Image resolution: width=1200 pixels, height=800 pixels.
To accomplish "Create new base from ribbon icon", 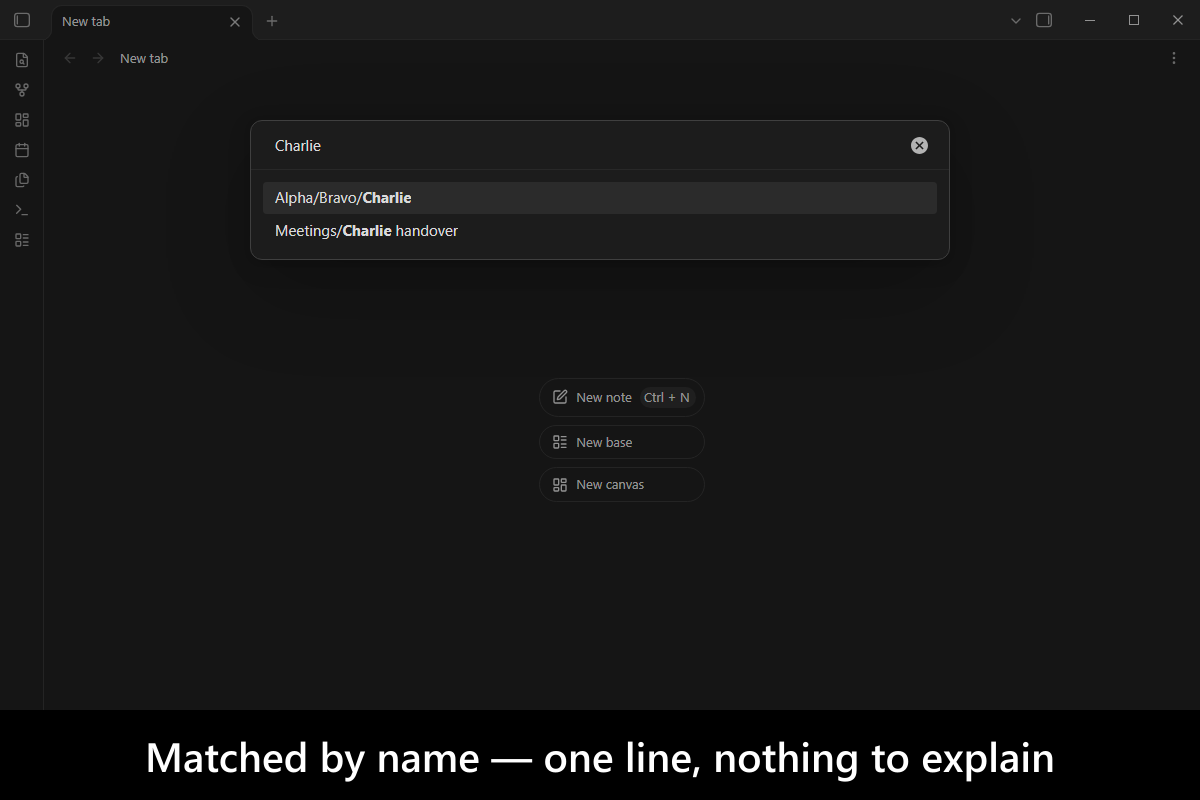I will click(22, 240).
